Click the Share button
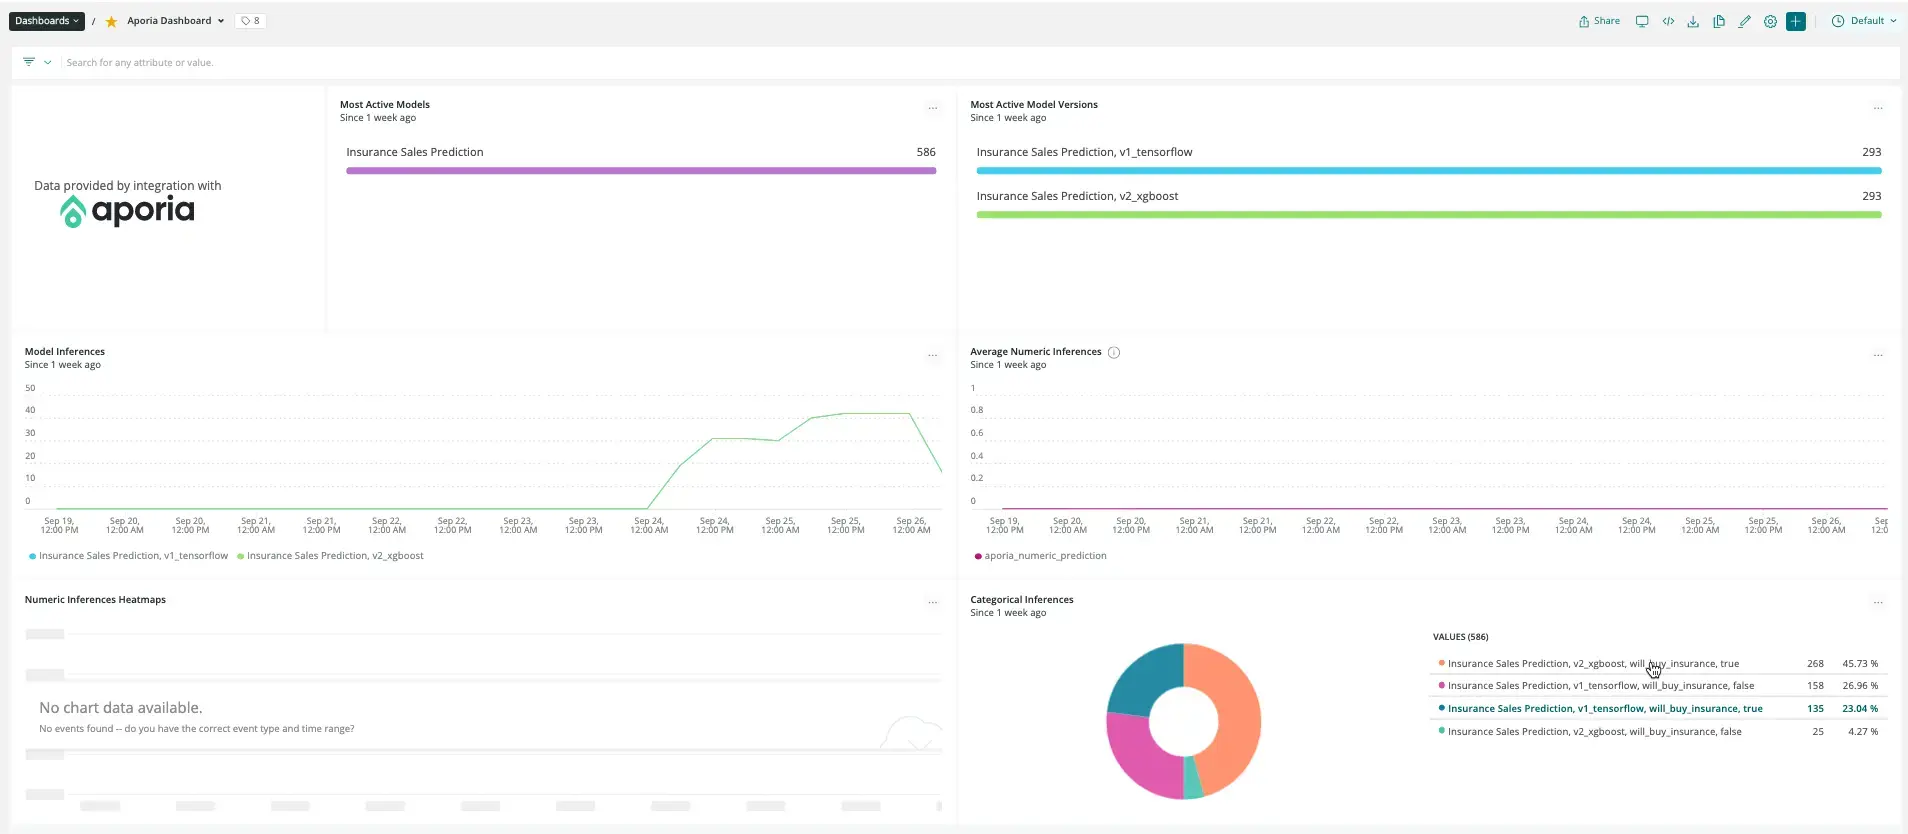1908x834 pixels. pyautogui.click(x=1599, y=21)
